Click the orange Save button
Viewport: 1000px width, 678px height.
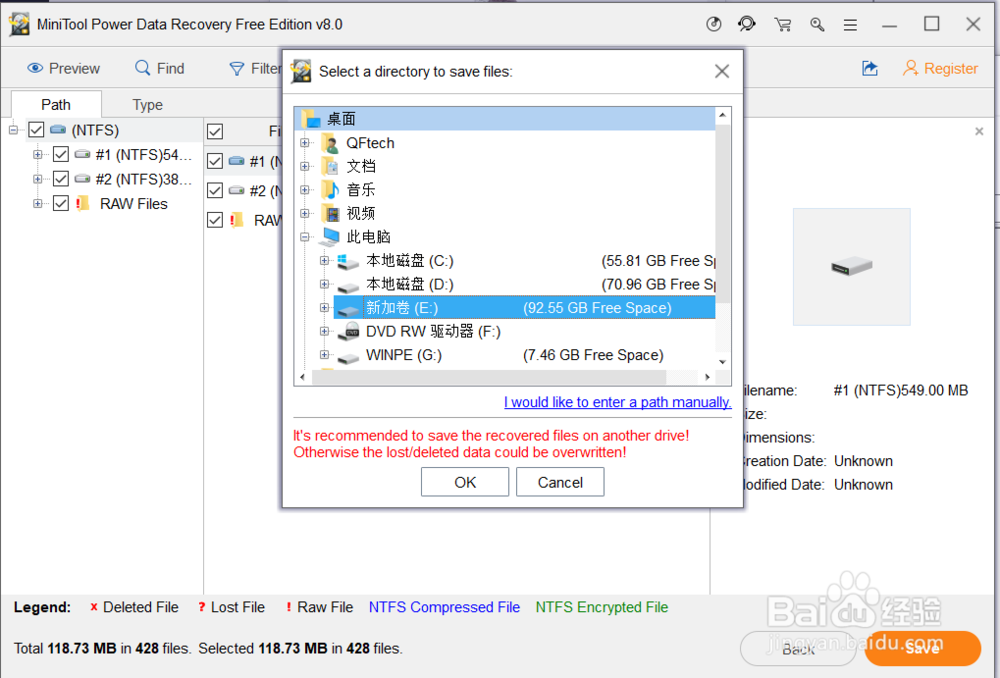coord(922,648)
